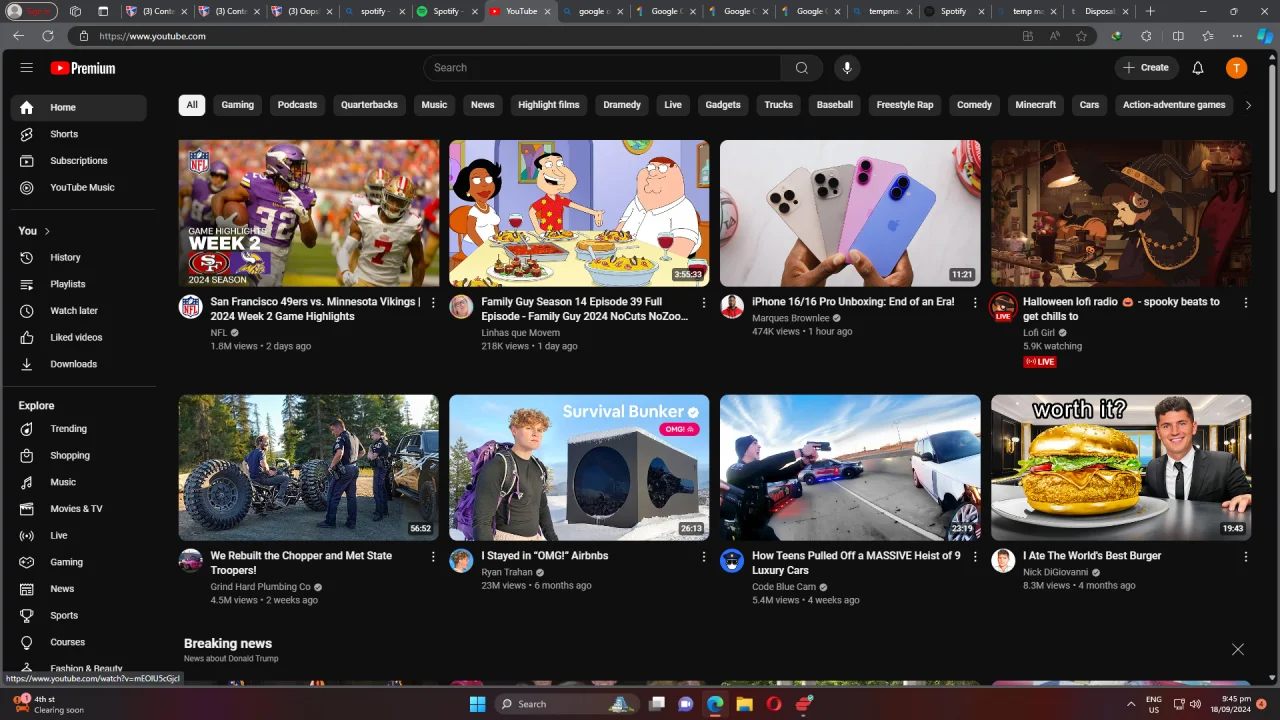Play the iPhone 16/16 Pro Unboxing thumbnail
1280x720 pixels.
click(x=850, y=213)
